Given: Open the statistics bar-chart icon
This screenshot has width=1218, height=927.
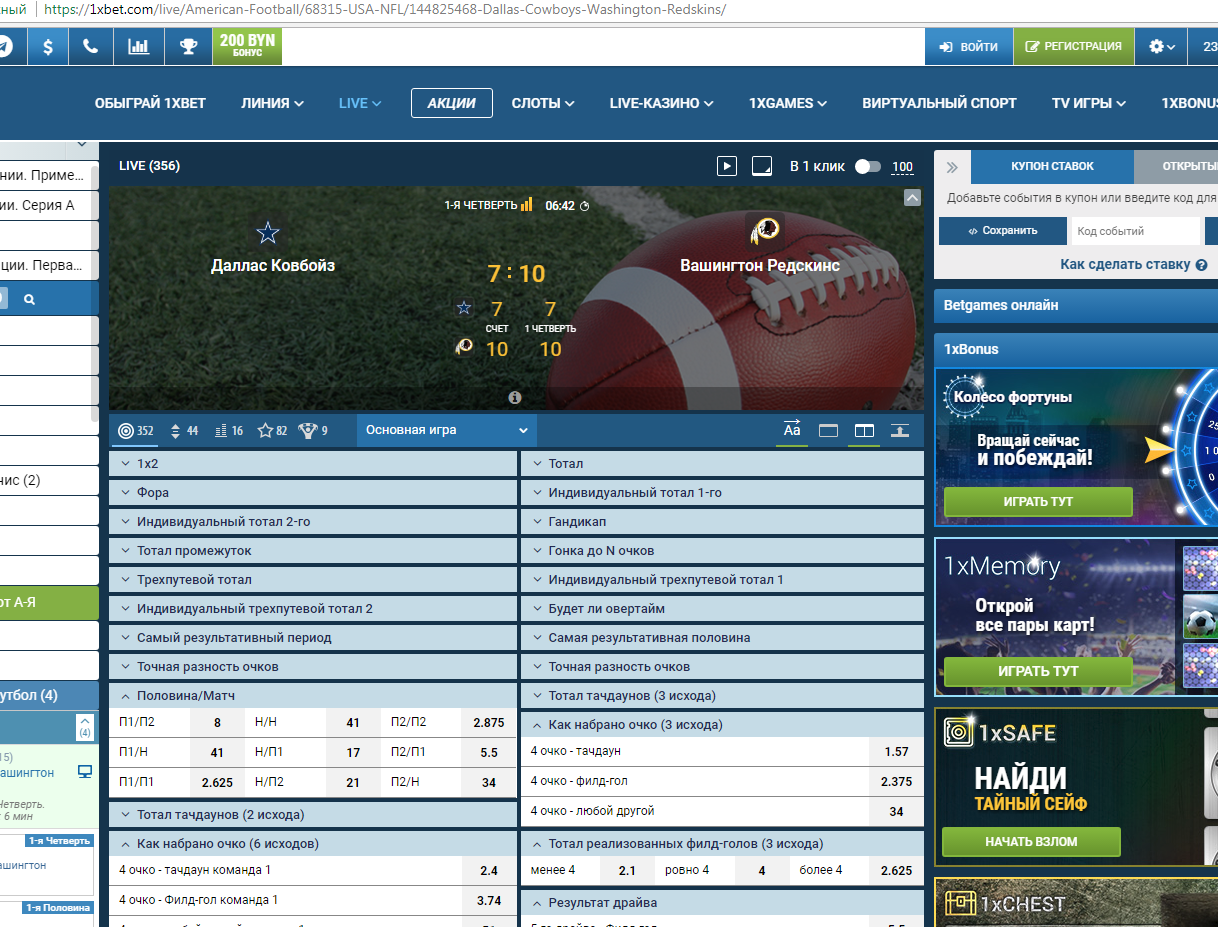Looking at the screenshot, I should point(139,46).
